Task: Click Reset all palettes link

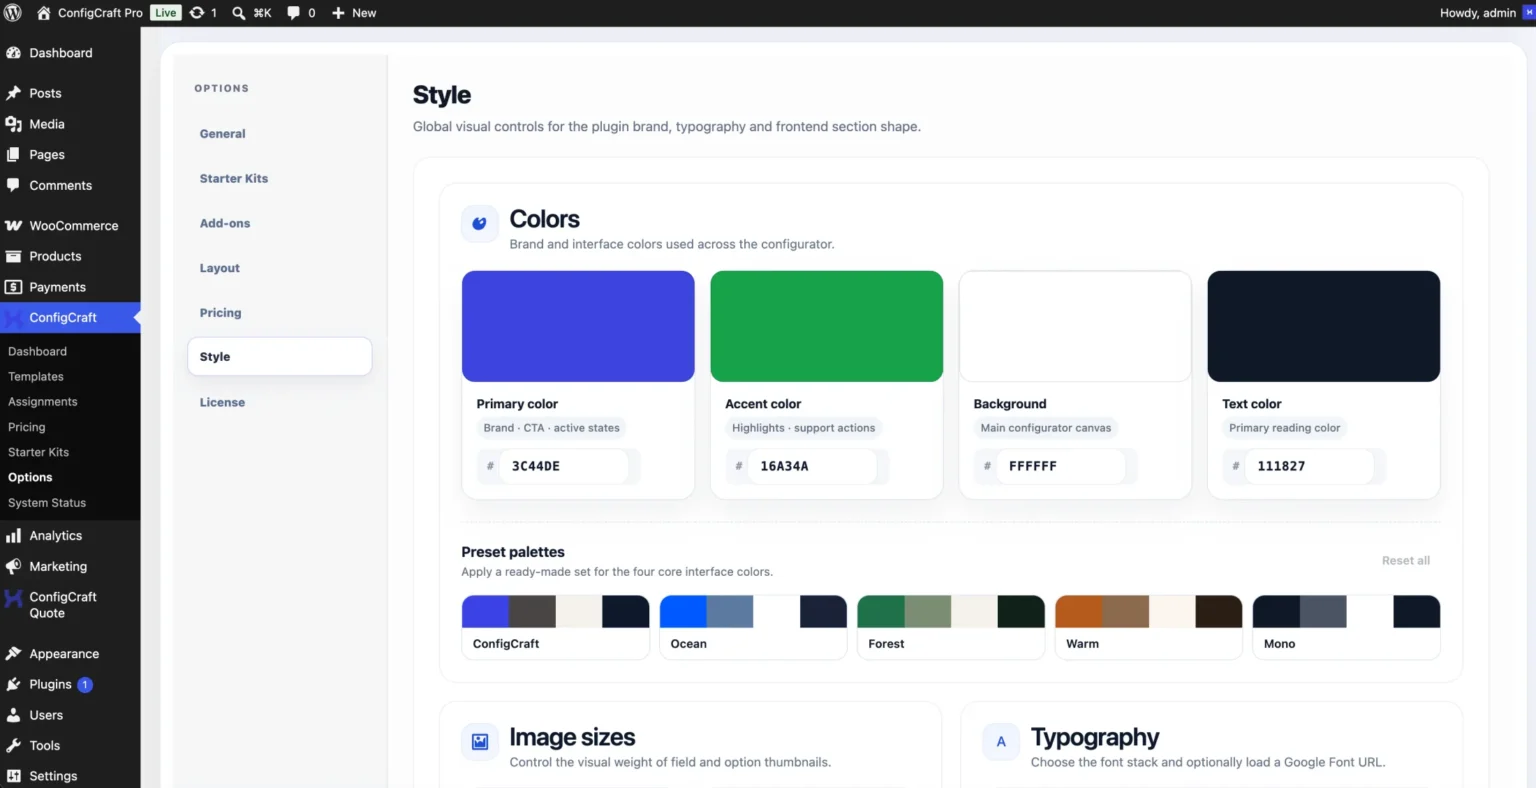Action: point(1405,561)
